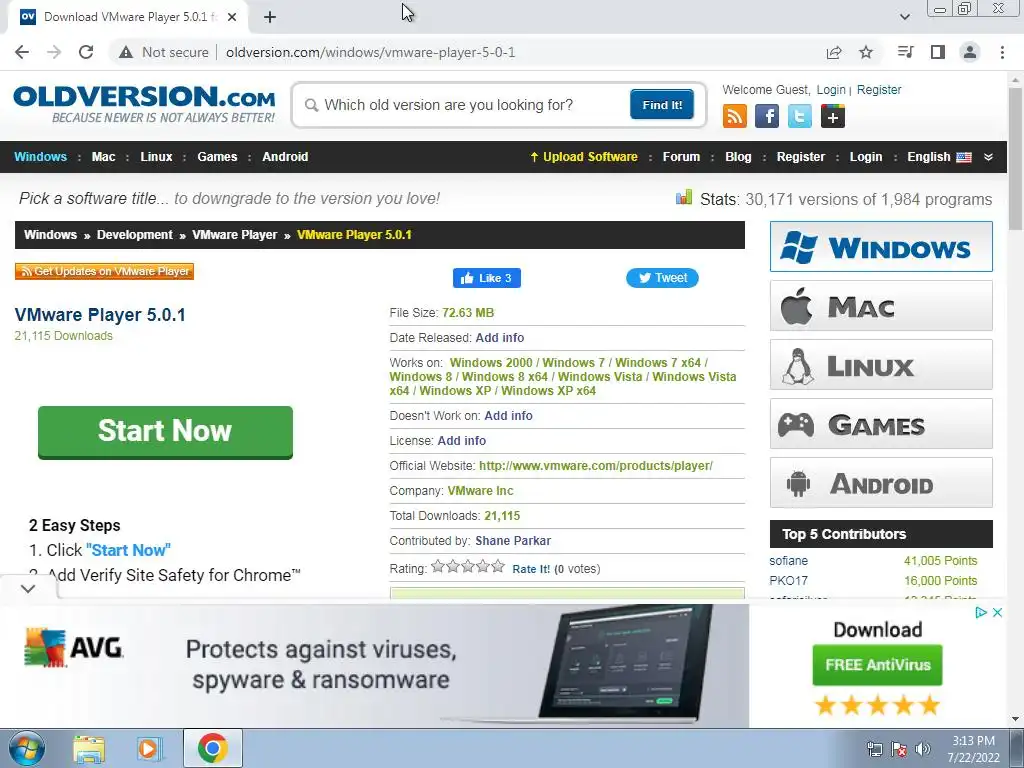This screenshot has height=768, width=1024.
Task: Click the Games sidebar banner
Action: point(881,424)
